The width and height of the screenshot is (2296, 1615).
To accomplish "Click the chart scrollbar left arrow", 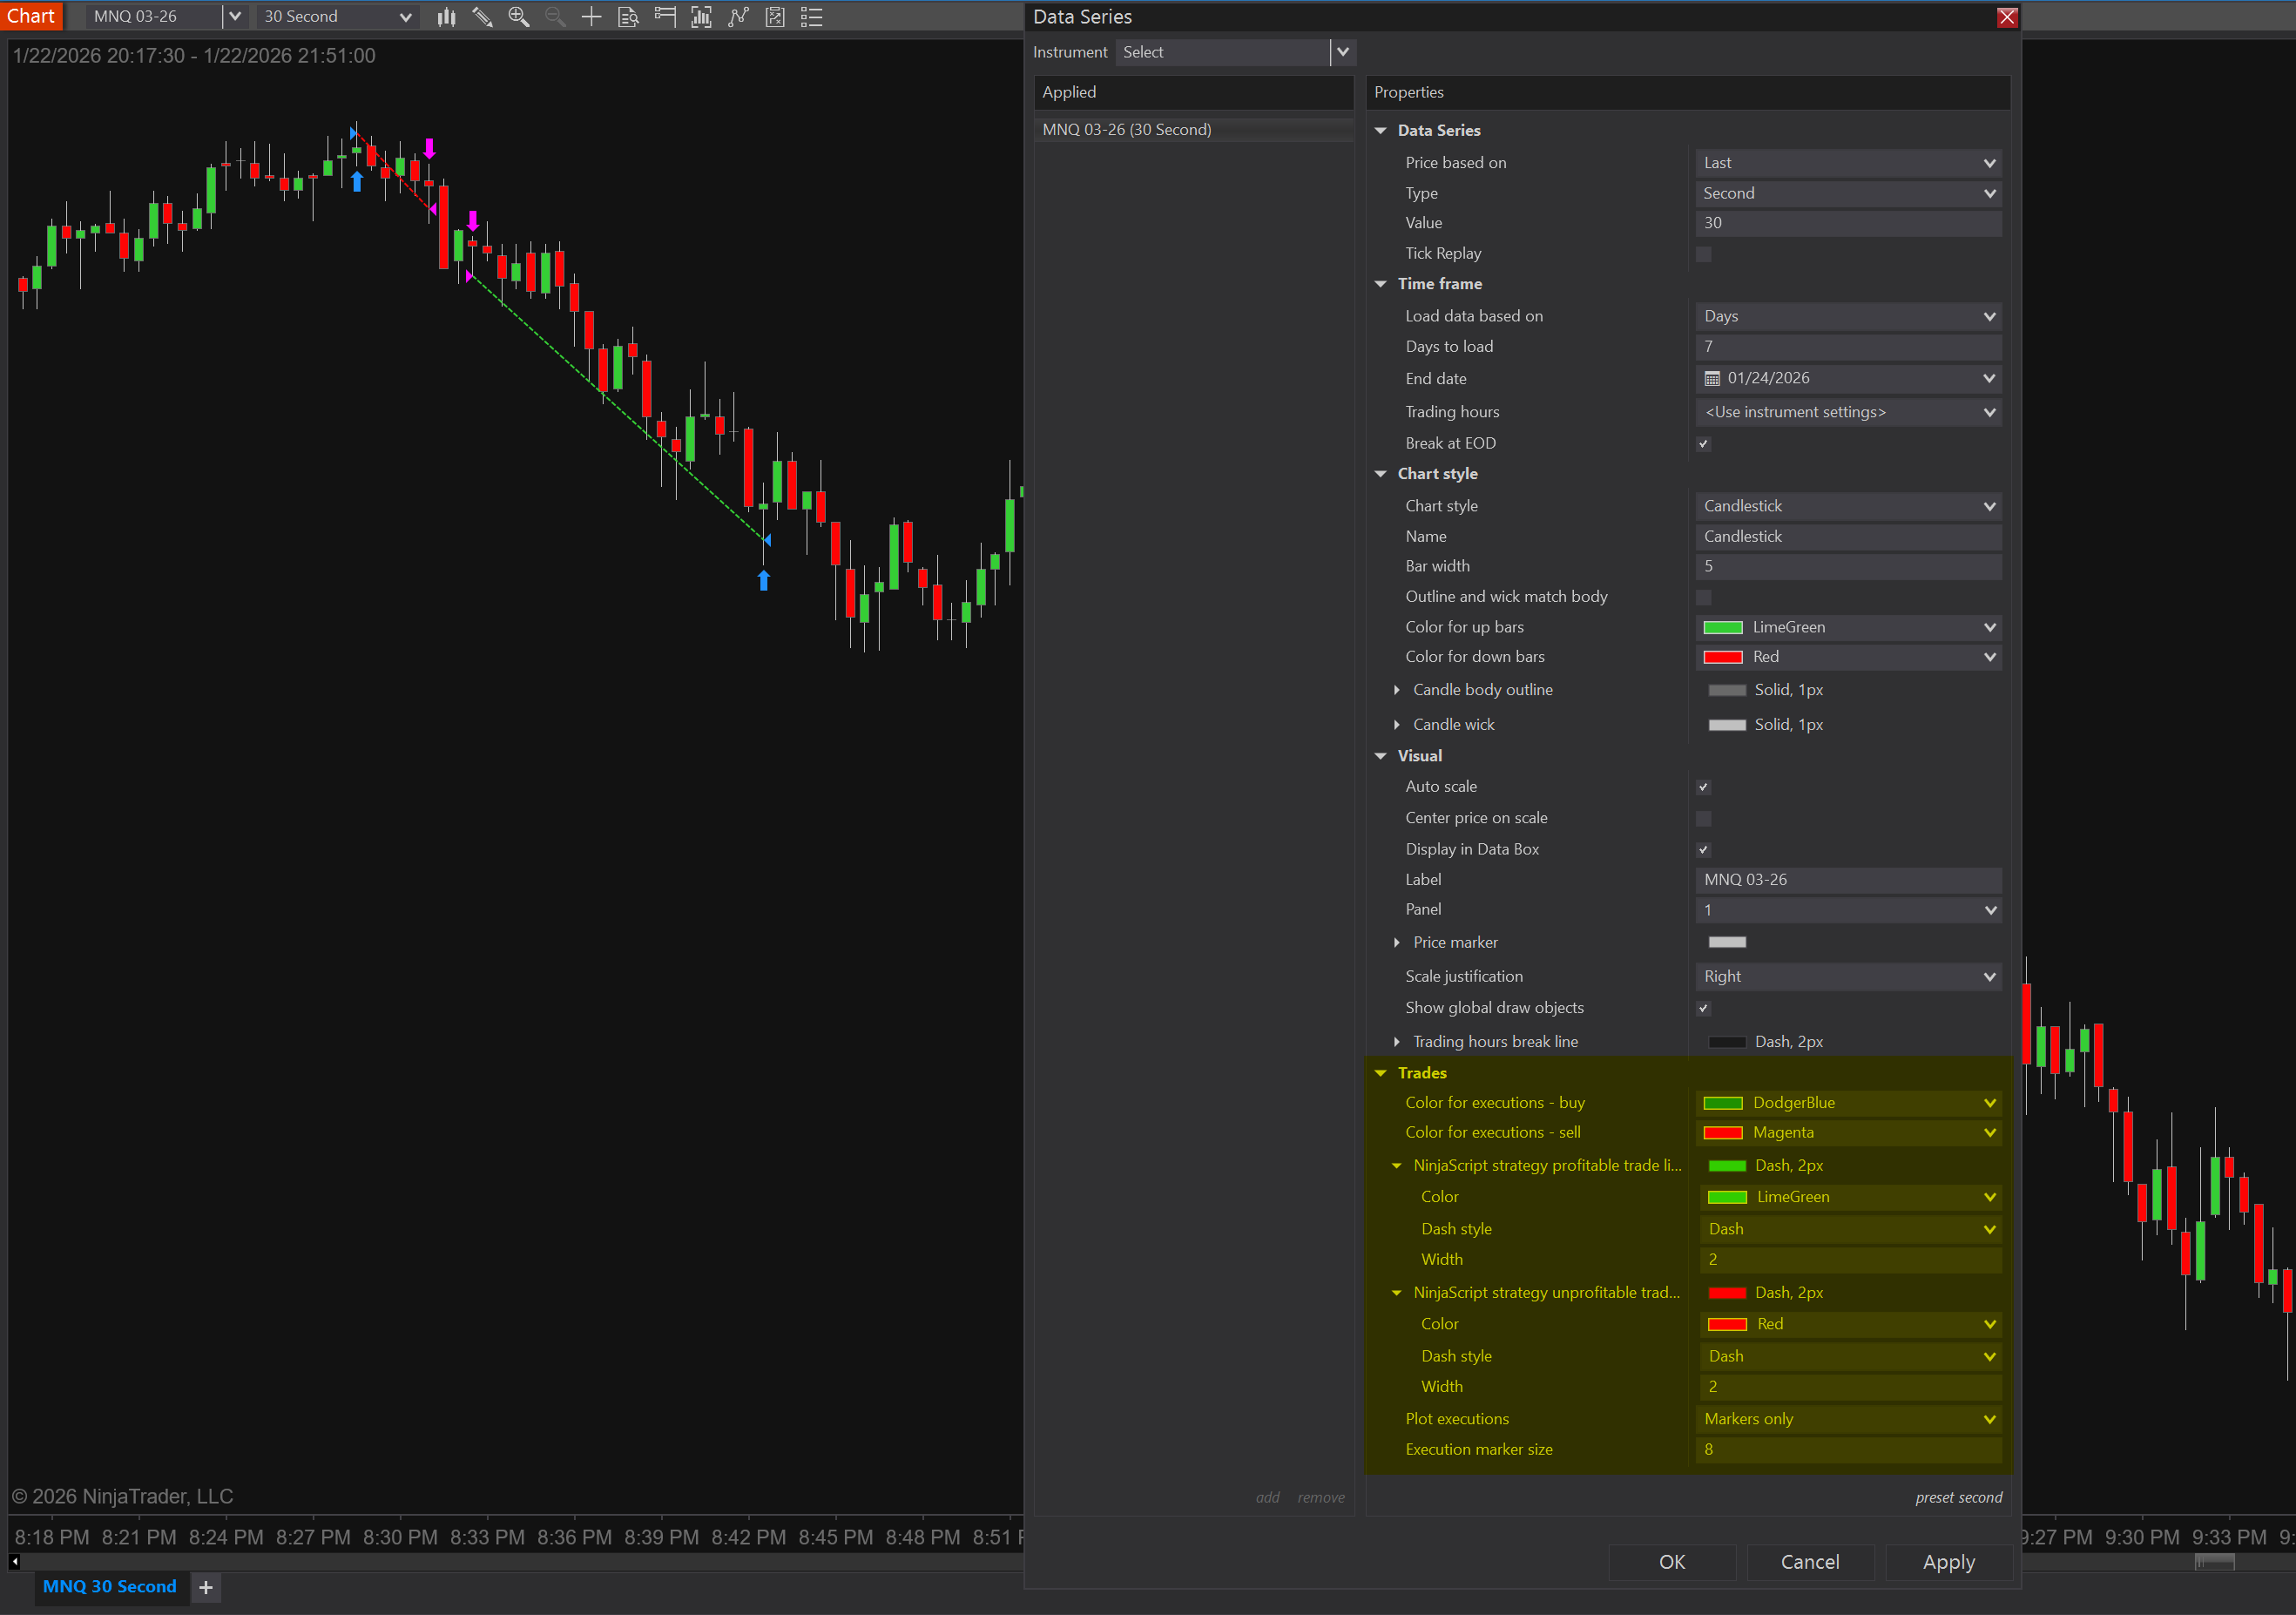I will (x=15, y=1561).
